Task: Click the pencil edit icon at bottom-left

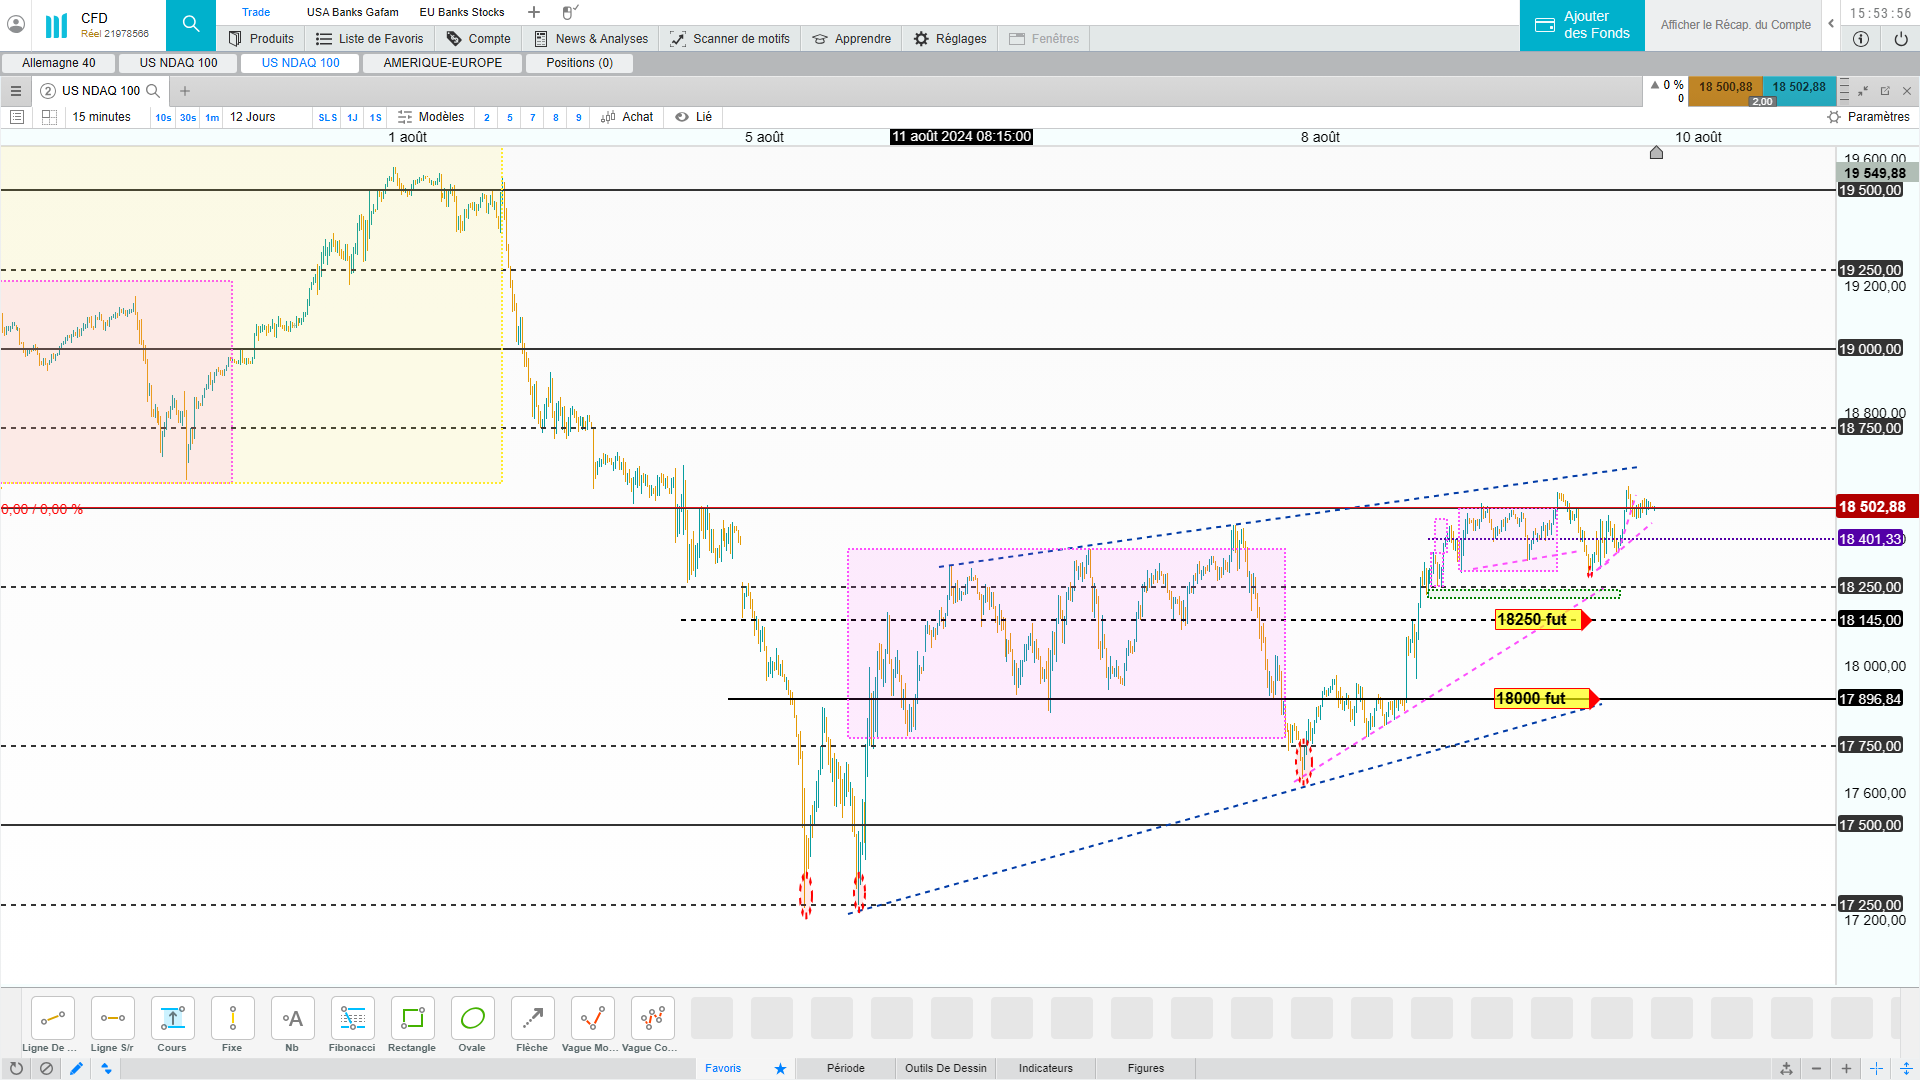Action: click(76, 1068)
